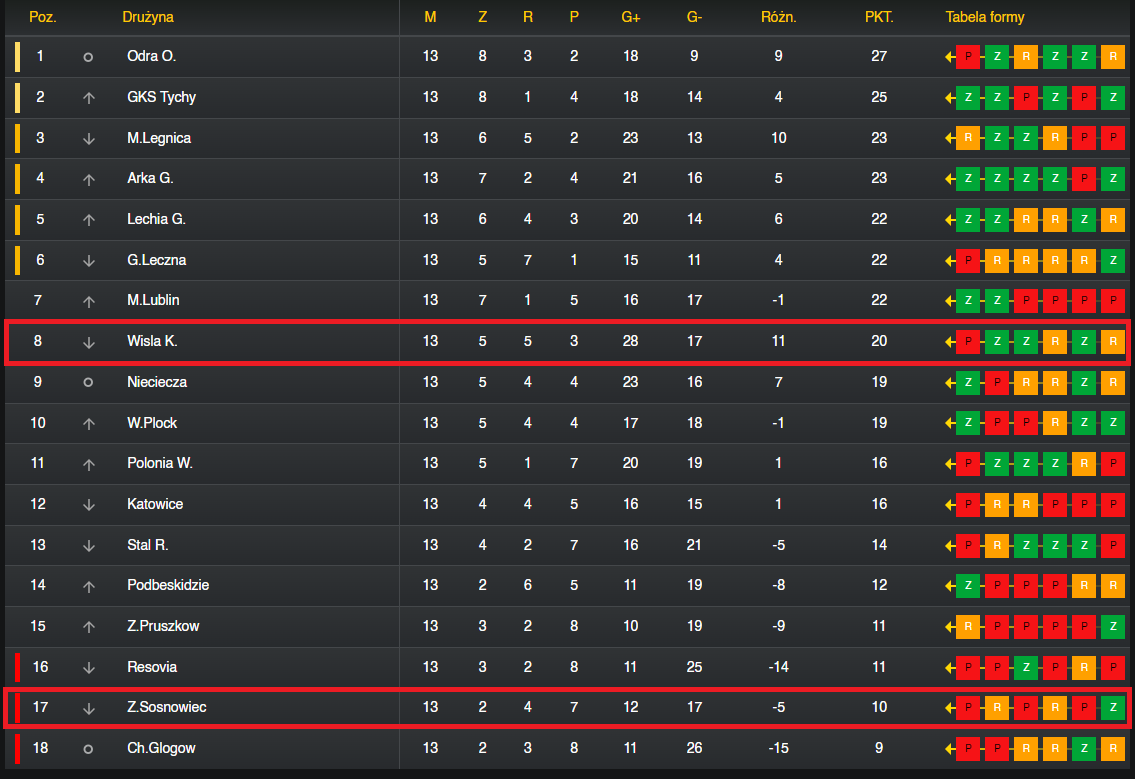Sort by the G+ column header
This screenshot has width=1135, height=779.
click(x=630, y=17)
